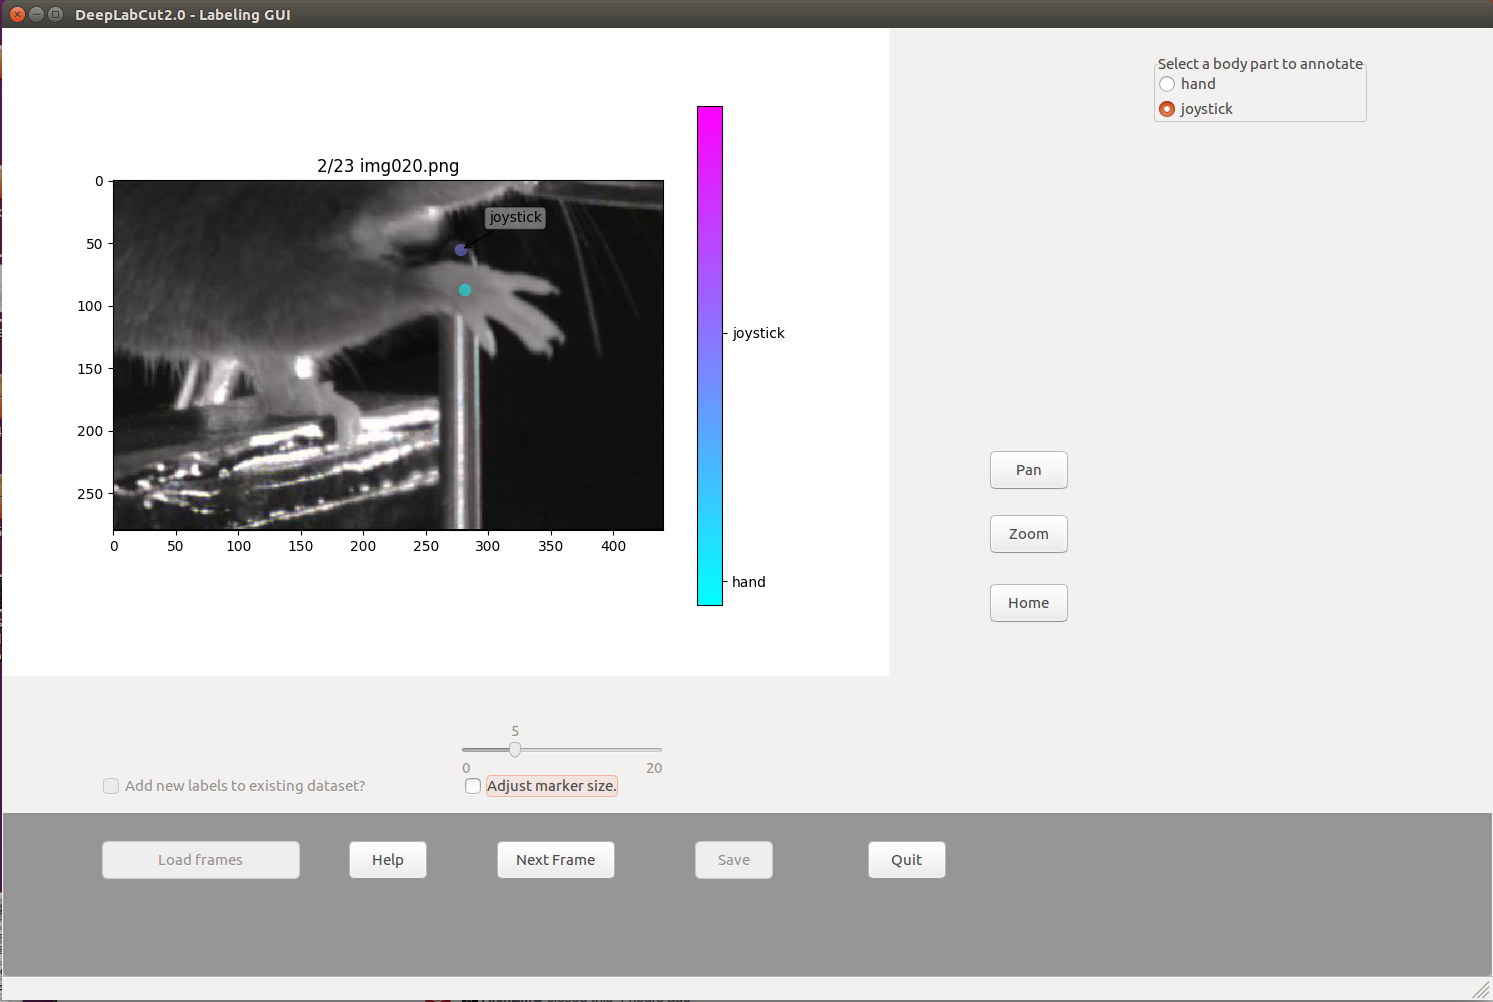Quit the labeling GUI
The height and width of the screenshot is (1002, 1493).
pyautogui.click(x=906, y=859)
